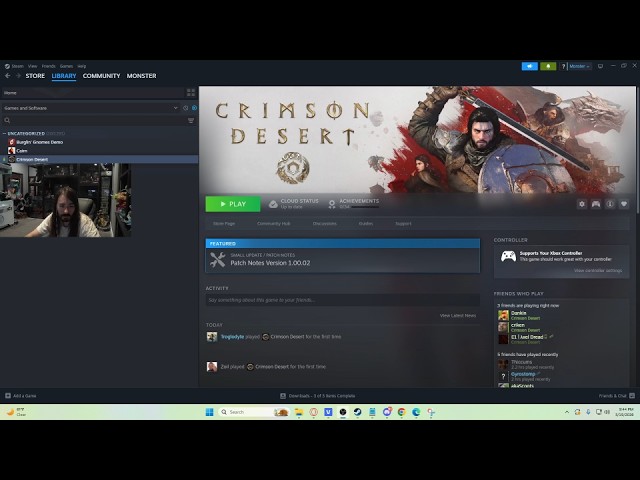Screen dimensions: 640x480
Task: Favorite Crimson Desert with heart icon
Action: click(x=624, y=204)
